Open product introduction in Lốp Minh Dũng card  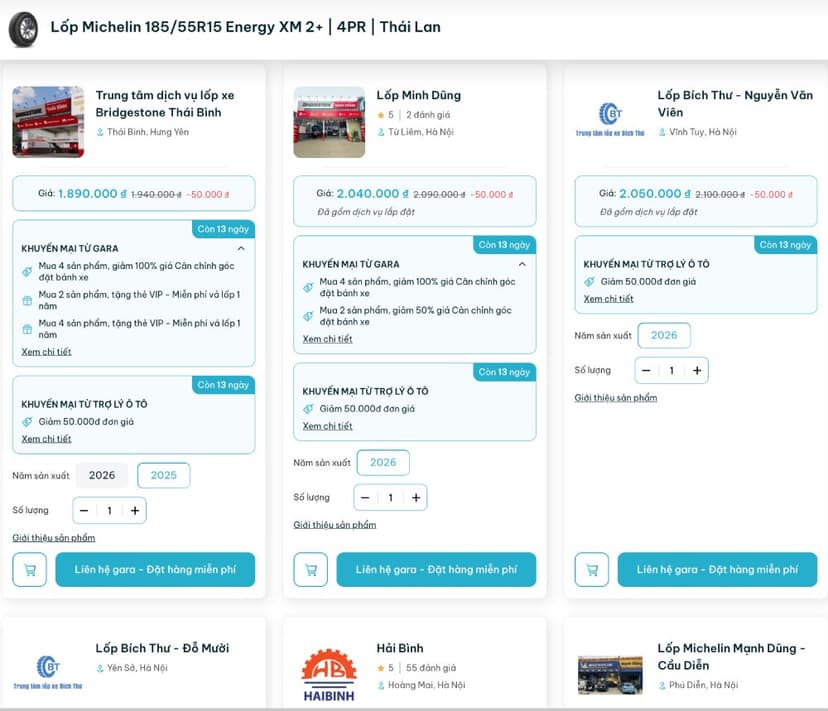[x=335, y=525]
